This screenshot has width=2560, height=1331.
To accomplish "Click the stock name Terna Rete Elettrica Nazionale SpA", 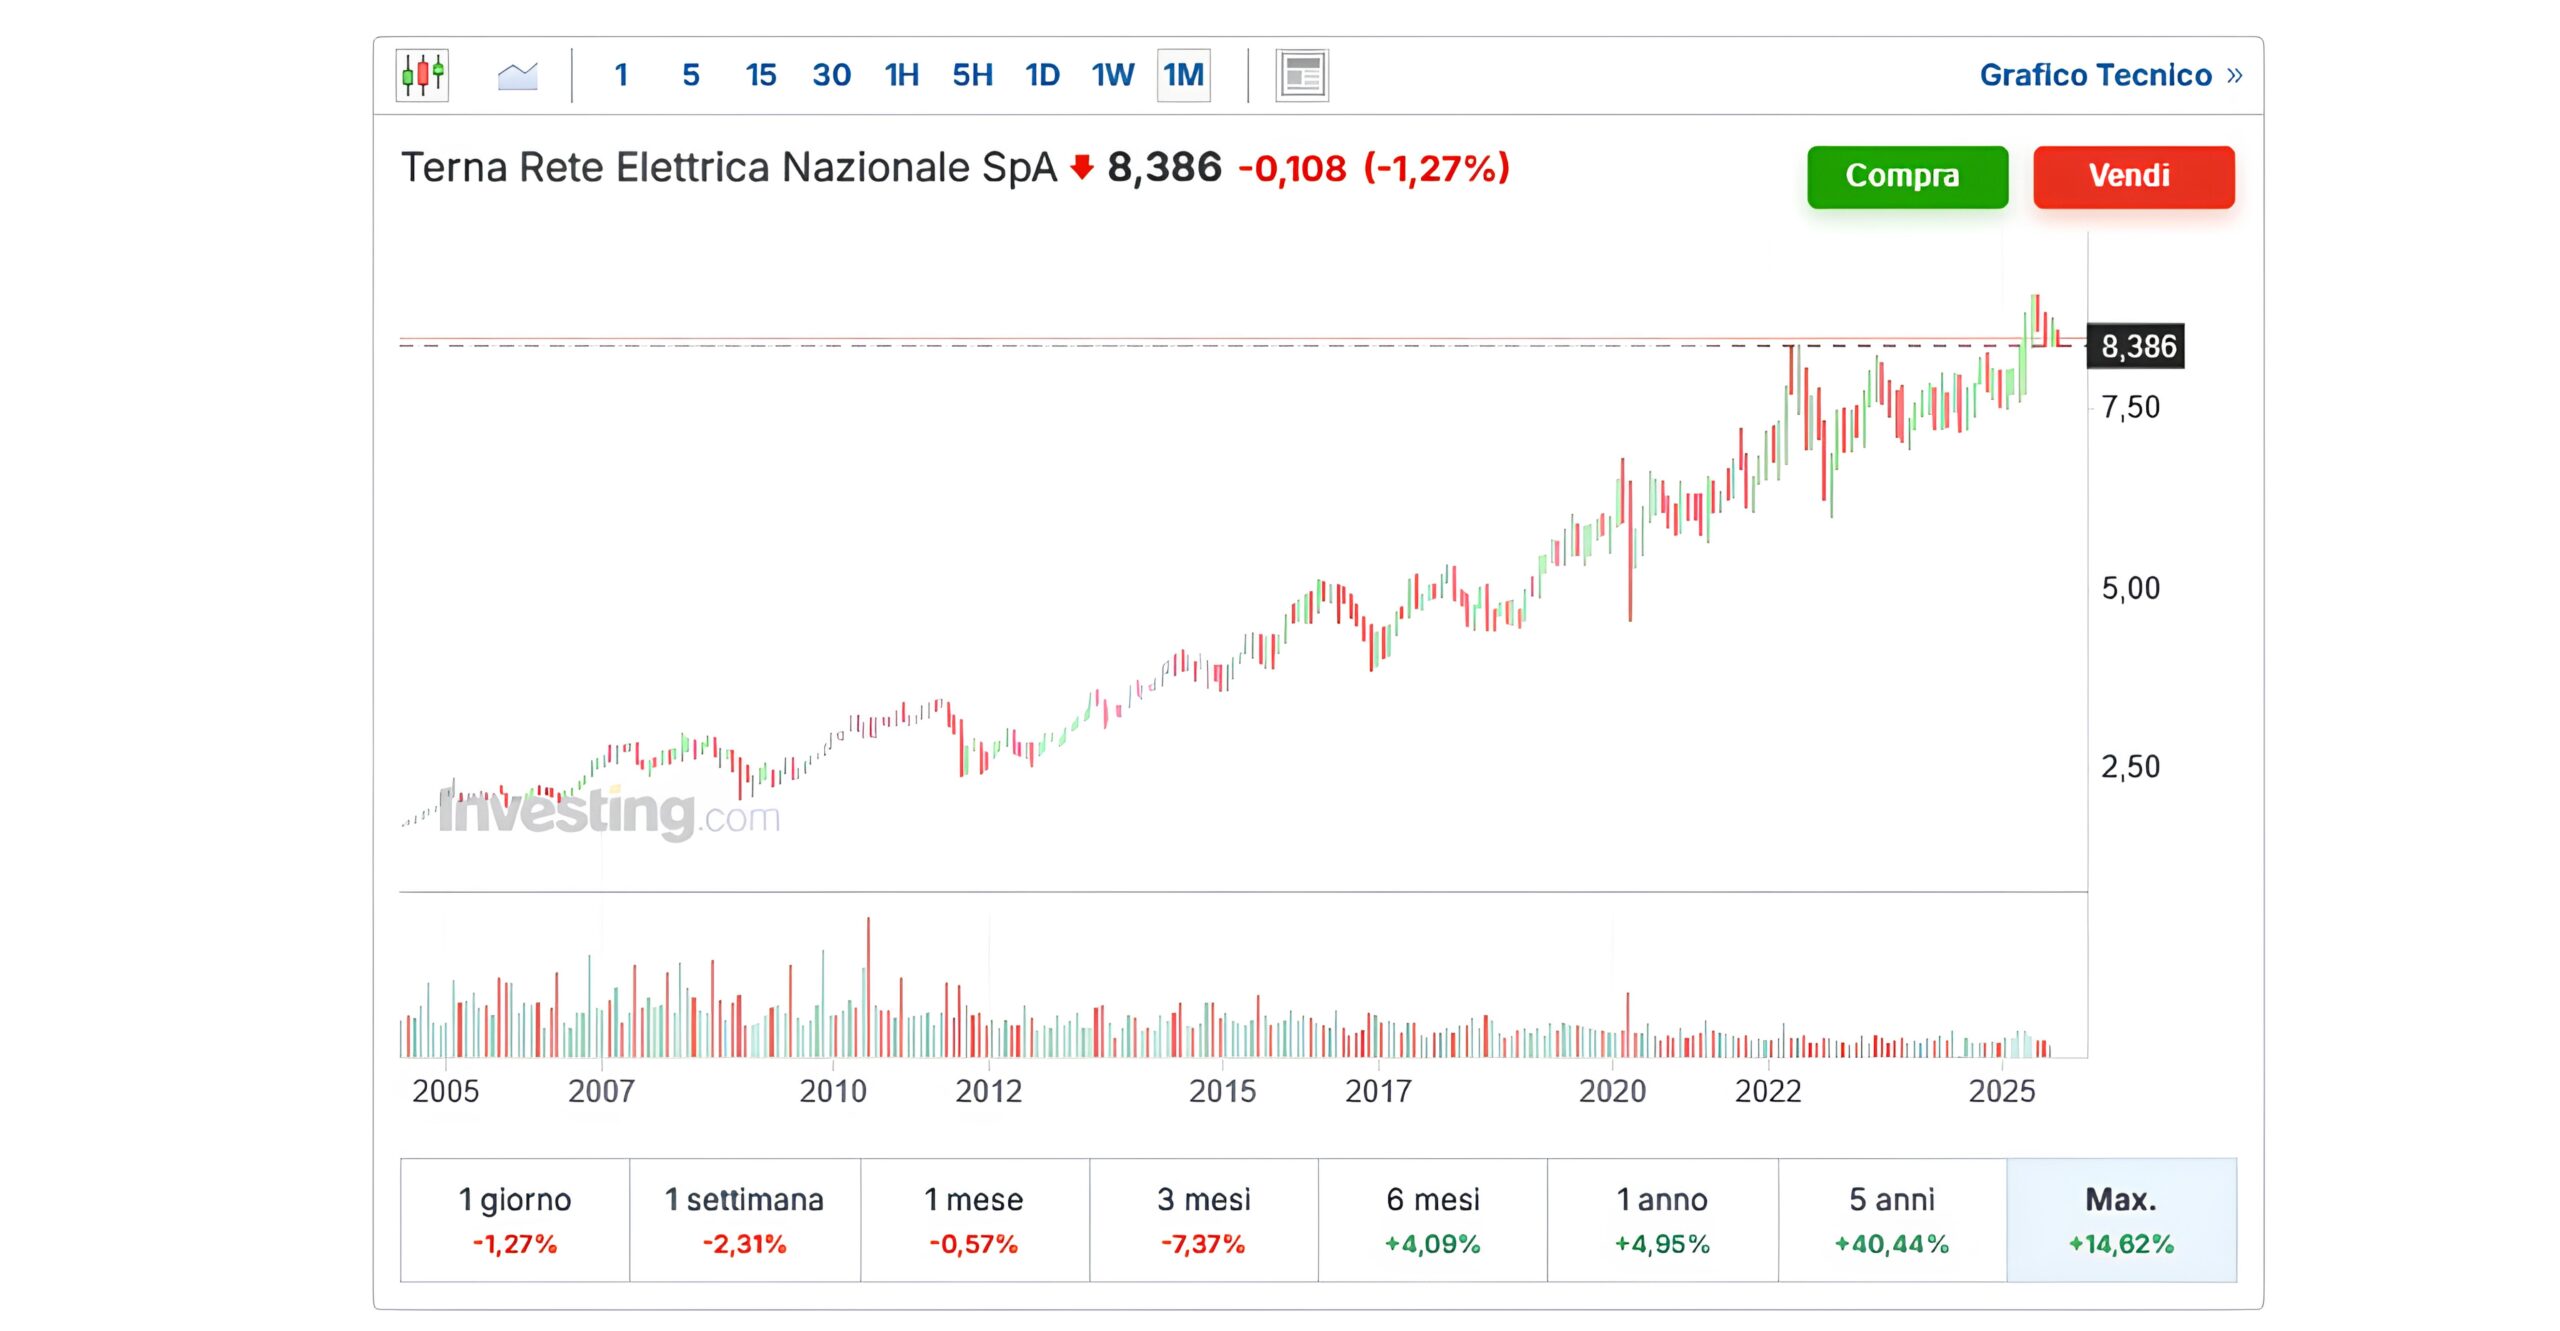I will 729,167.
